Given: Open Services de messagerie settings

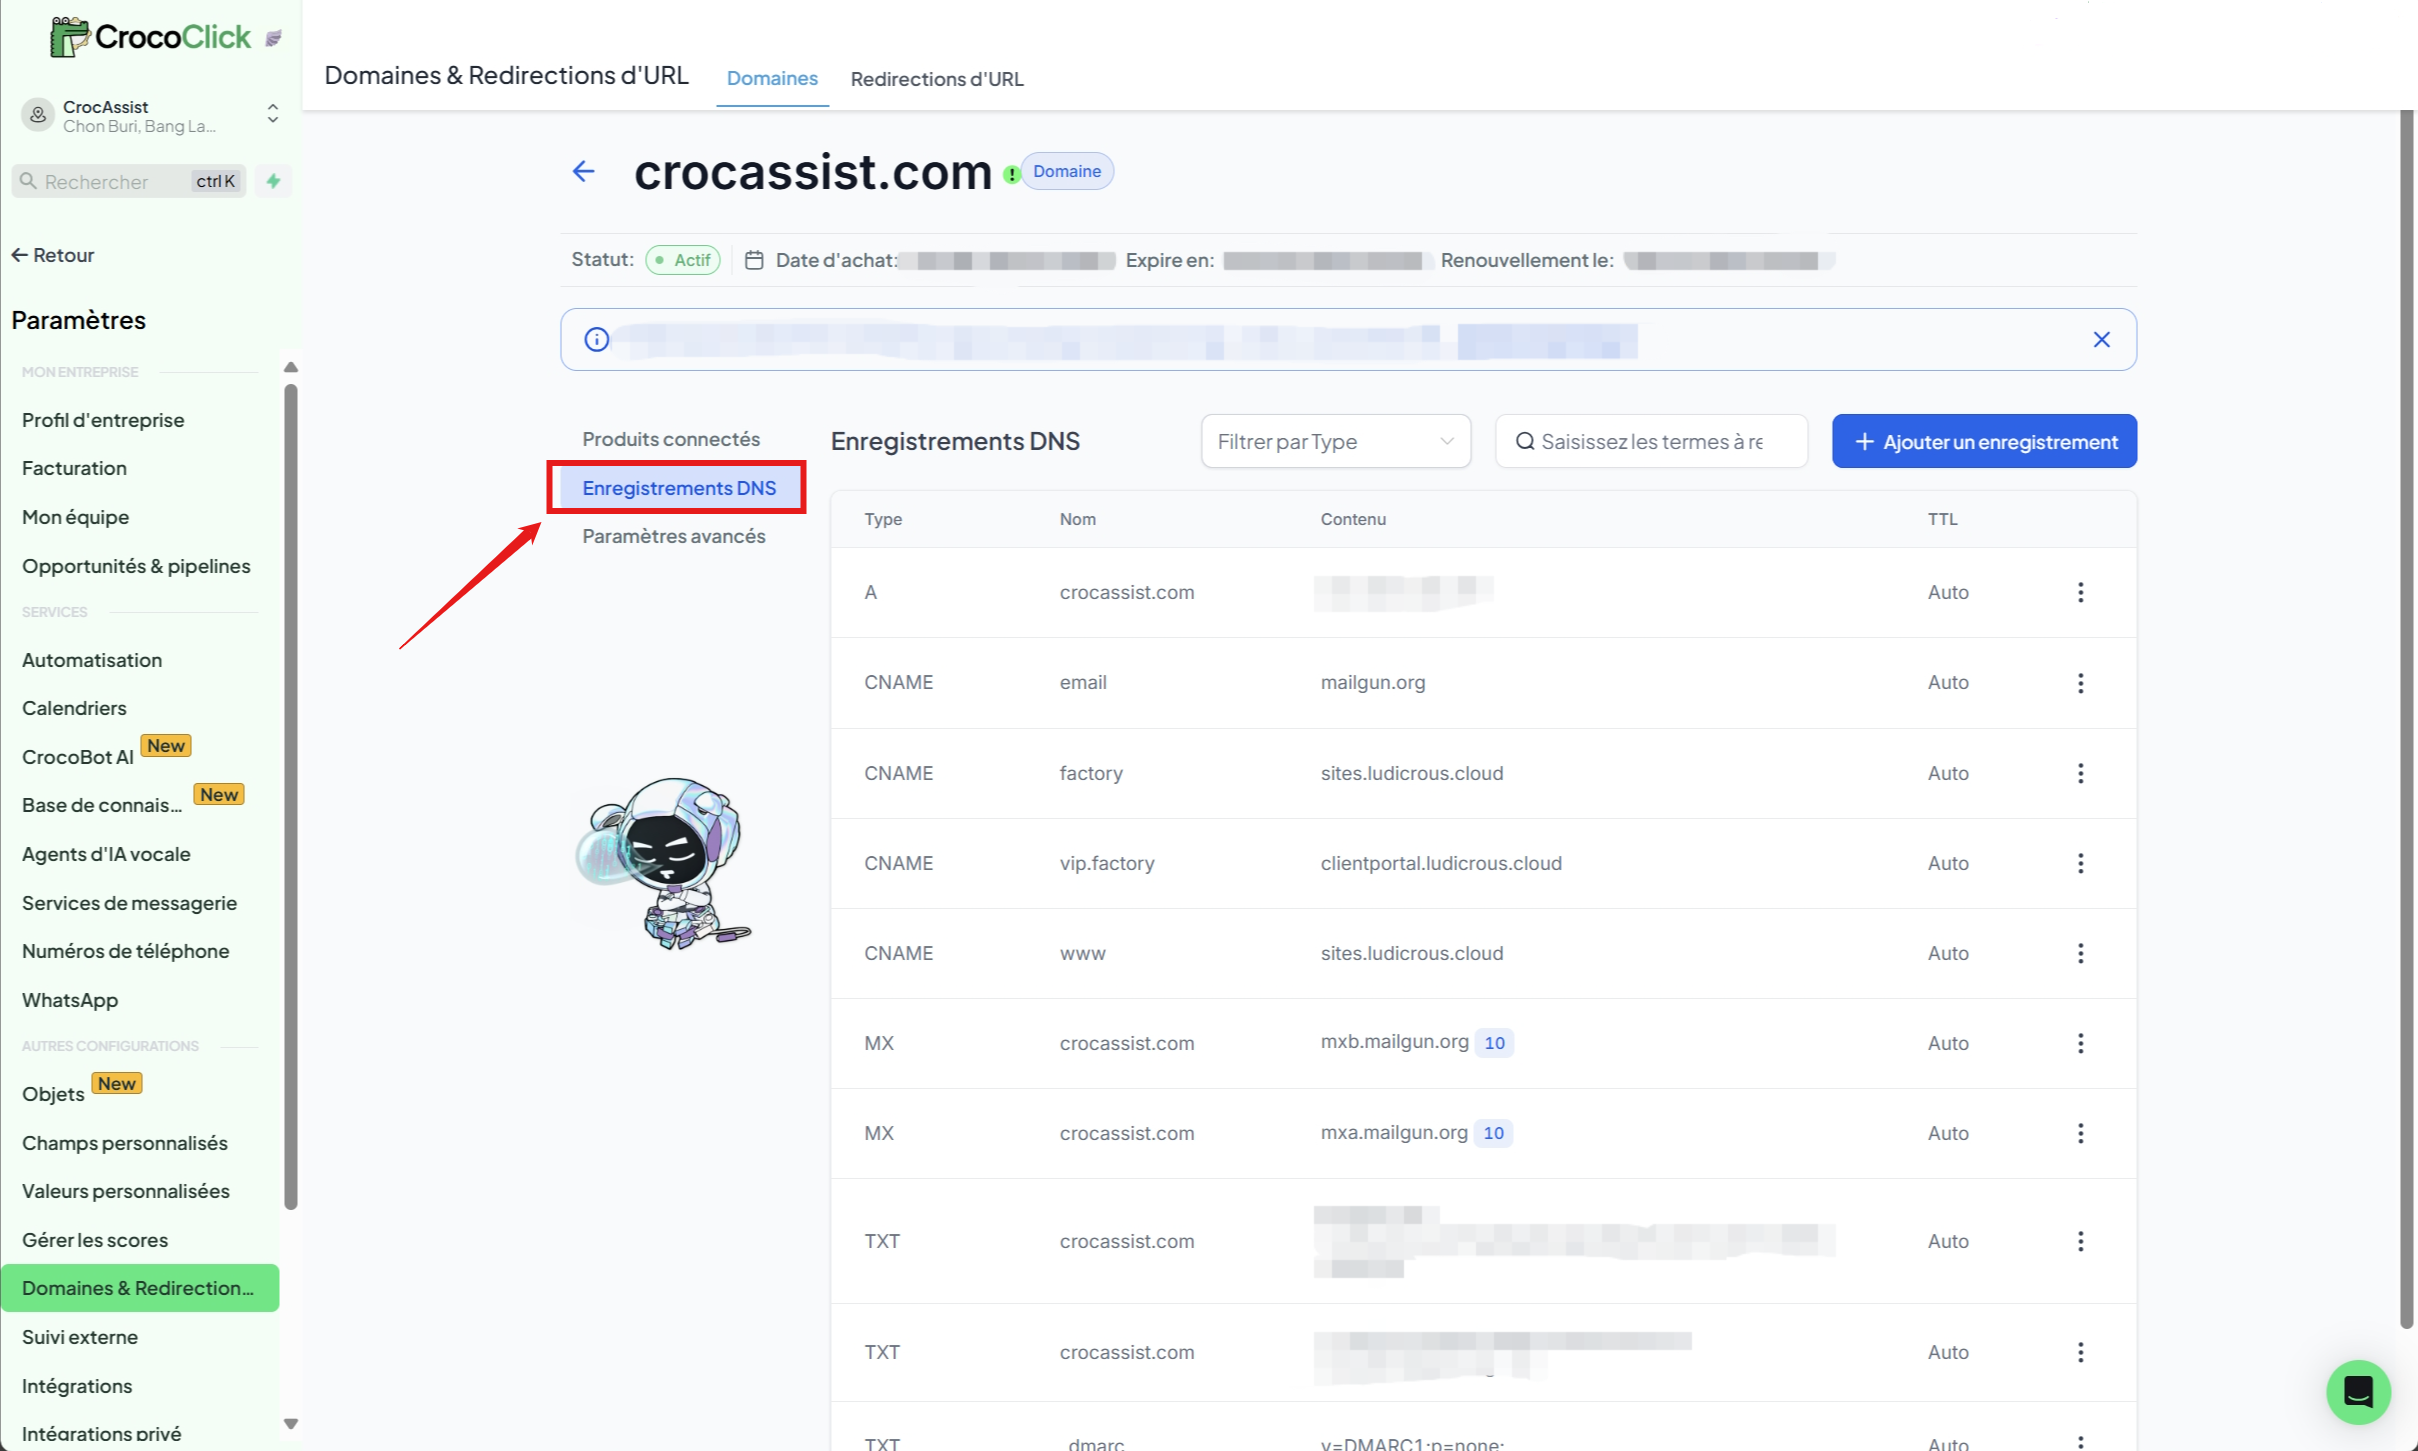Looking at the screenshot, I should [x=129, y=903].
